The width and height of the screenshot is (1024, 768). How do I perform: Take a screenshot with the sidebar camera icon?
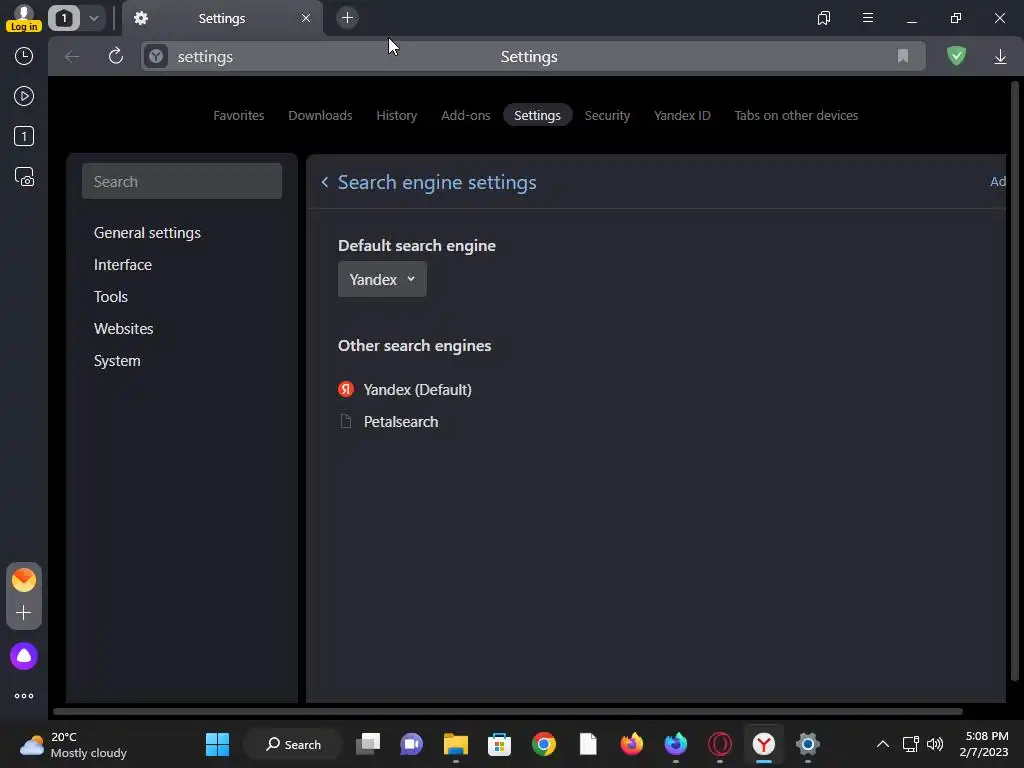(24, 177)
